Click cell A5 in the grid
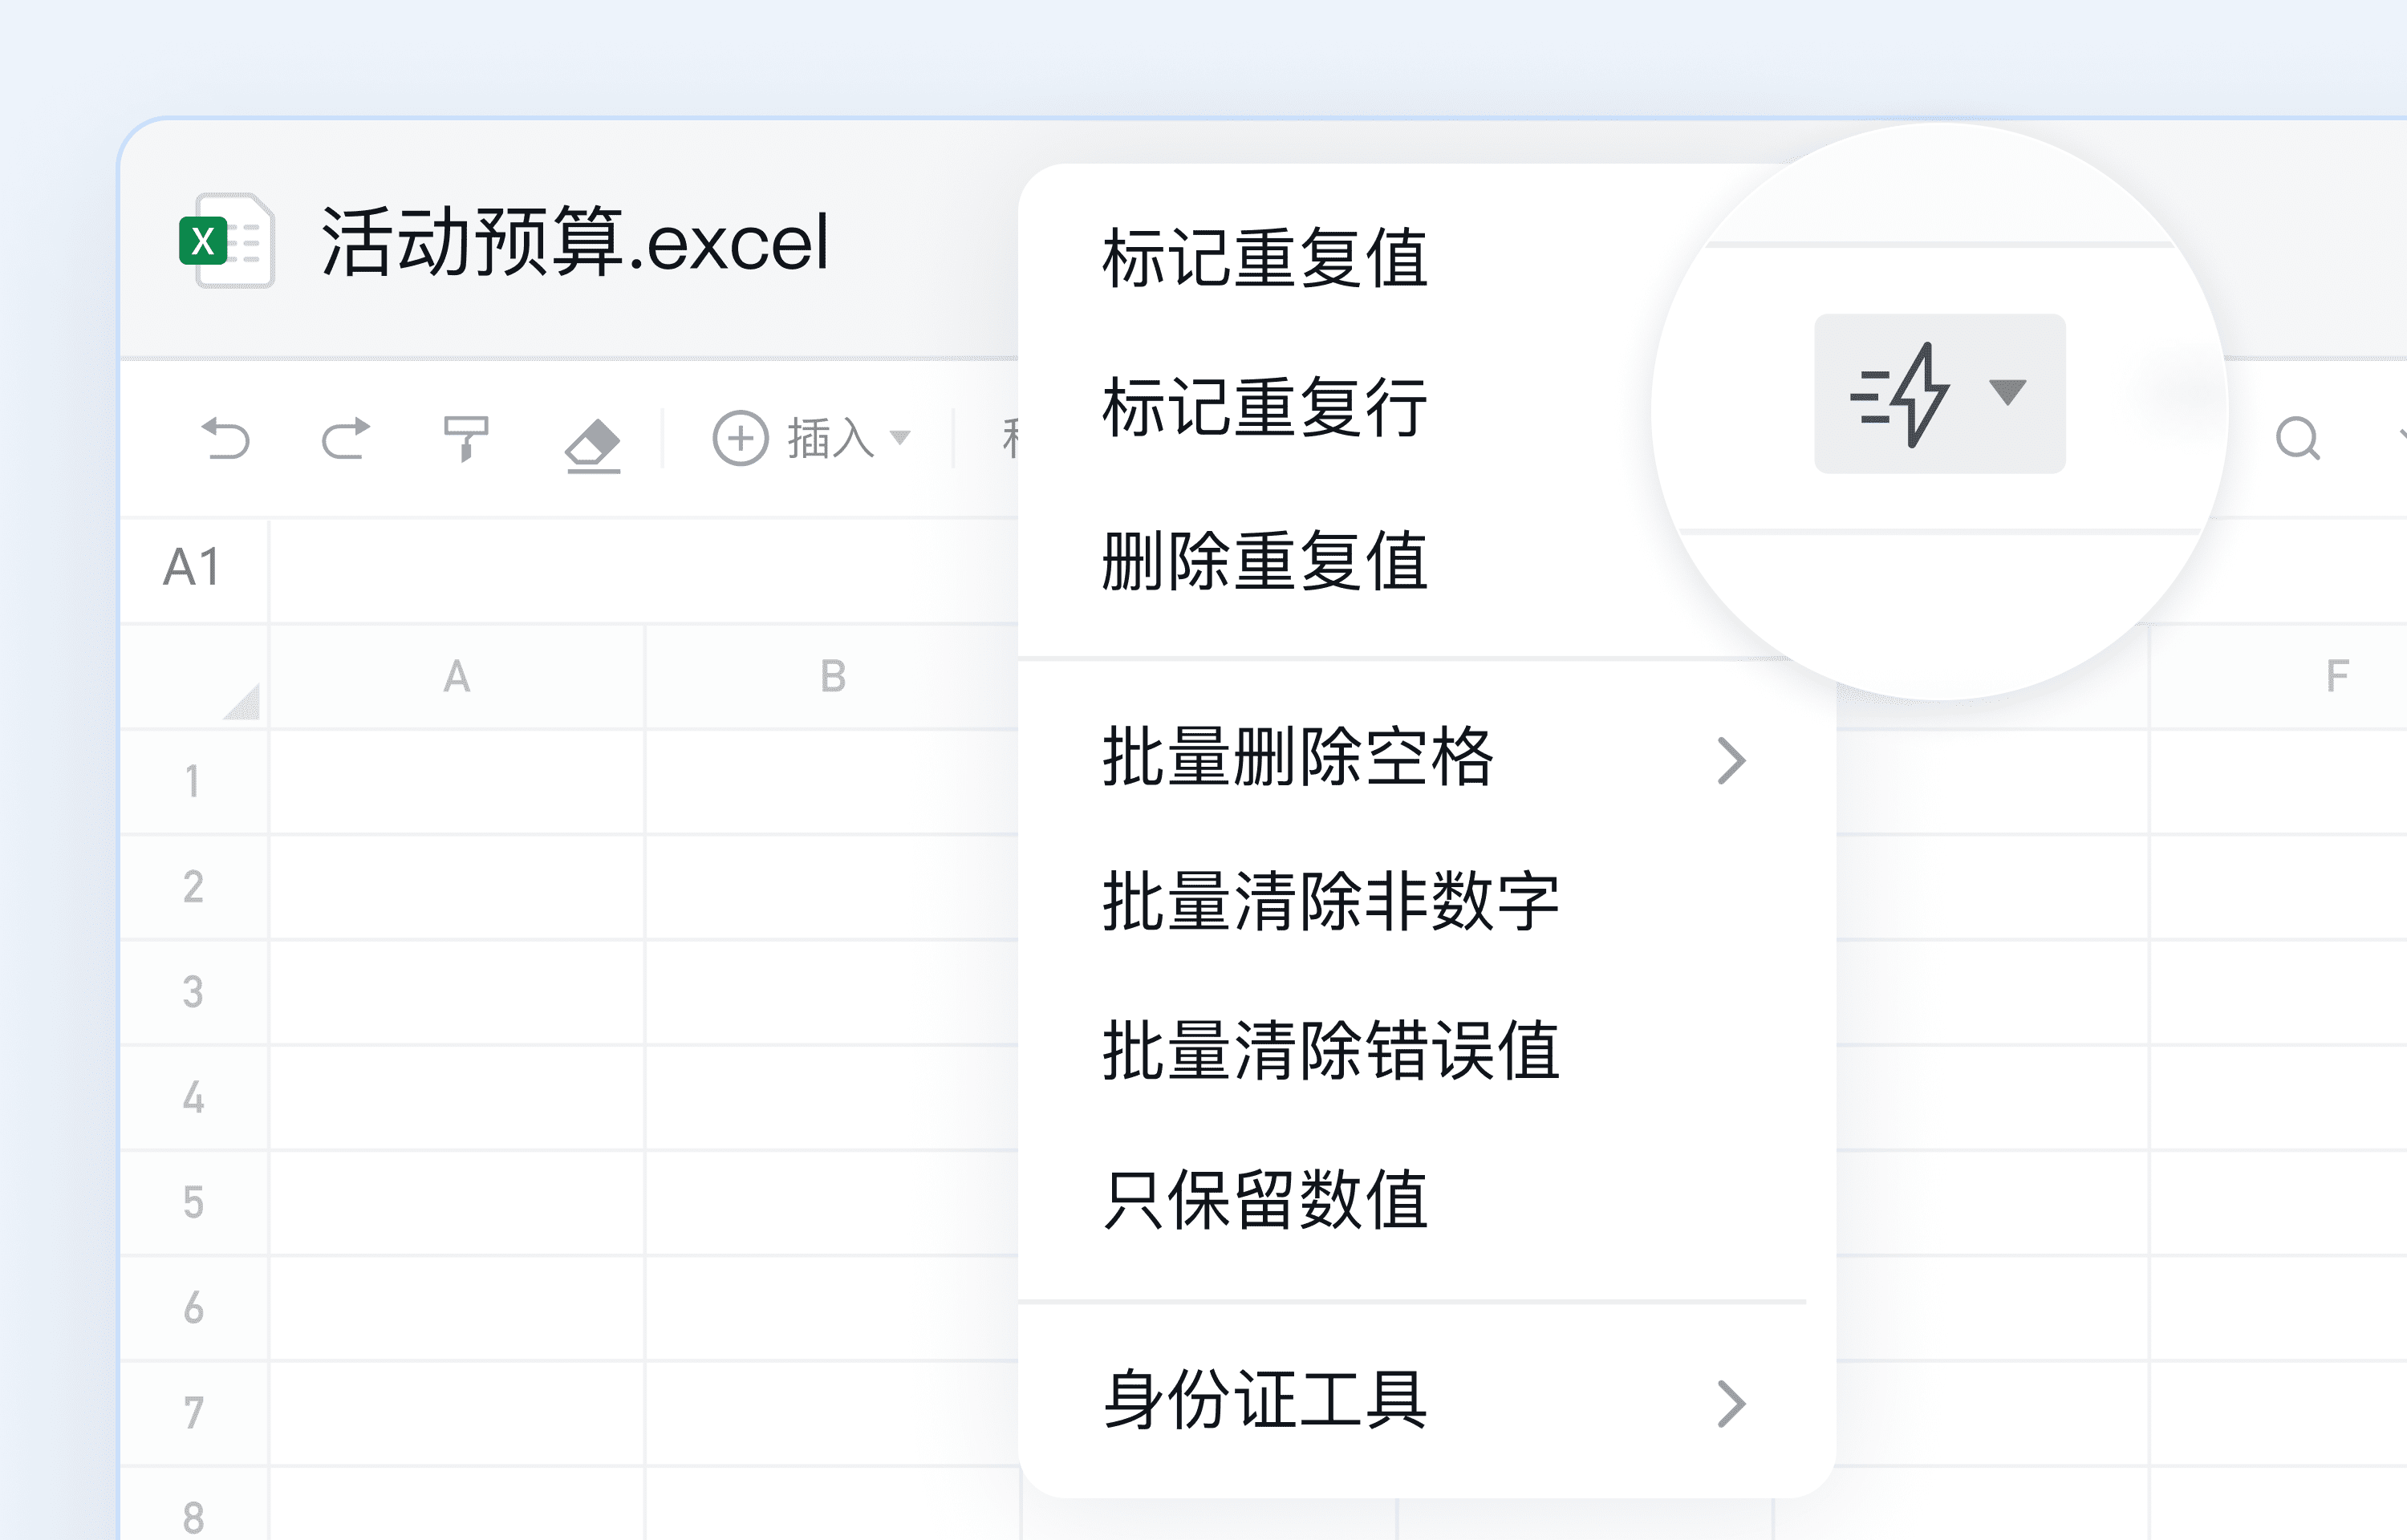 click(457, 1202)
